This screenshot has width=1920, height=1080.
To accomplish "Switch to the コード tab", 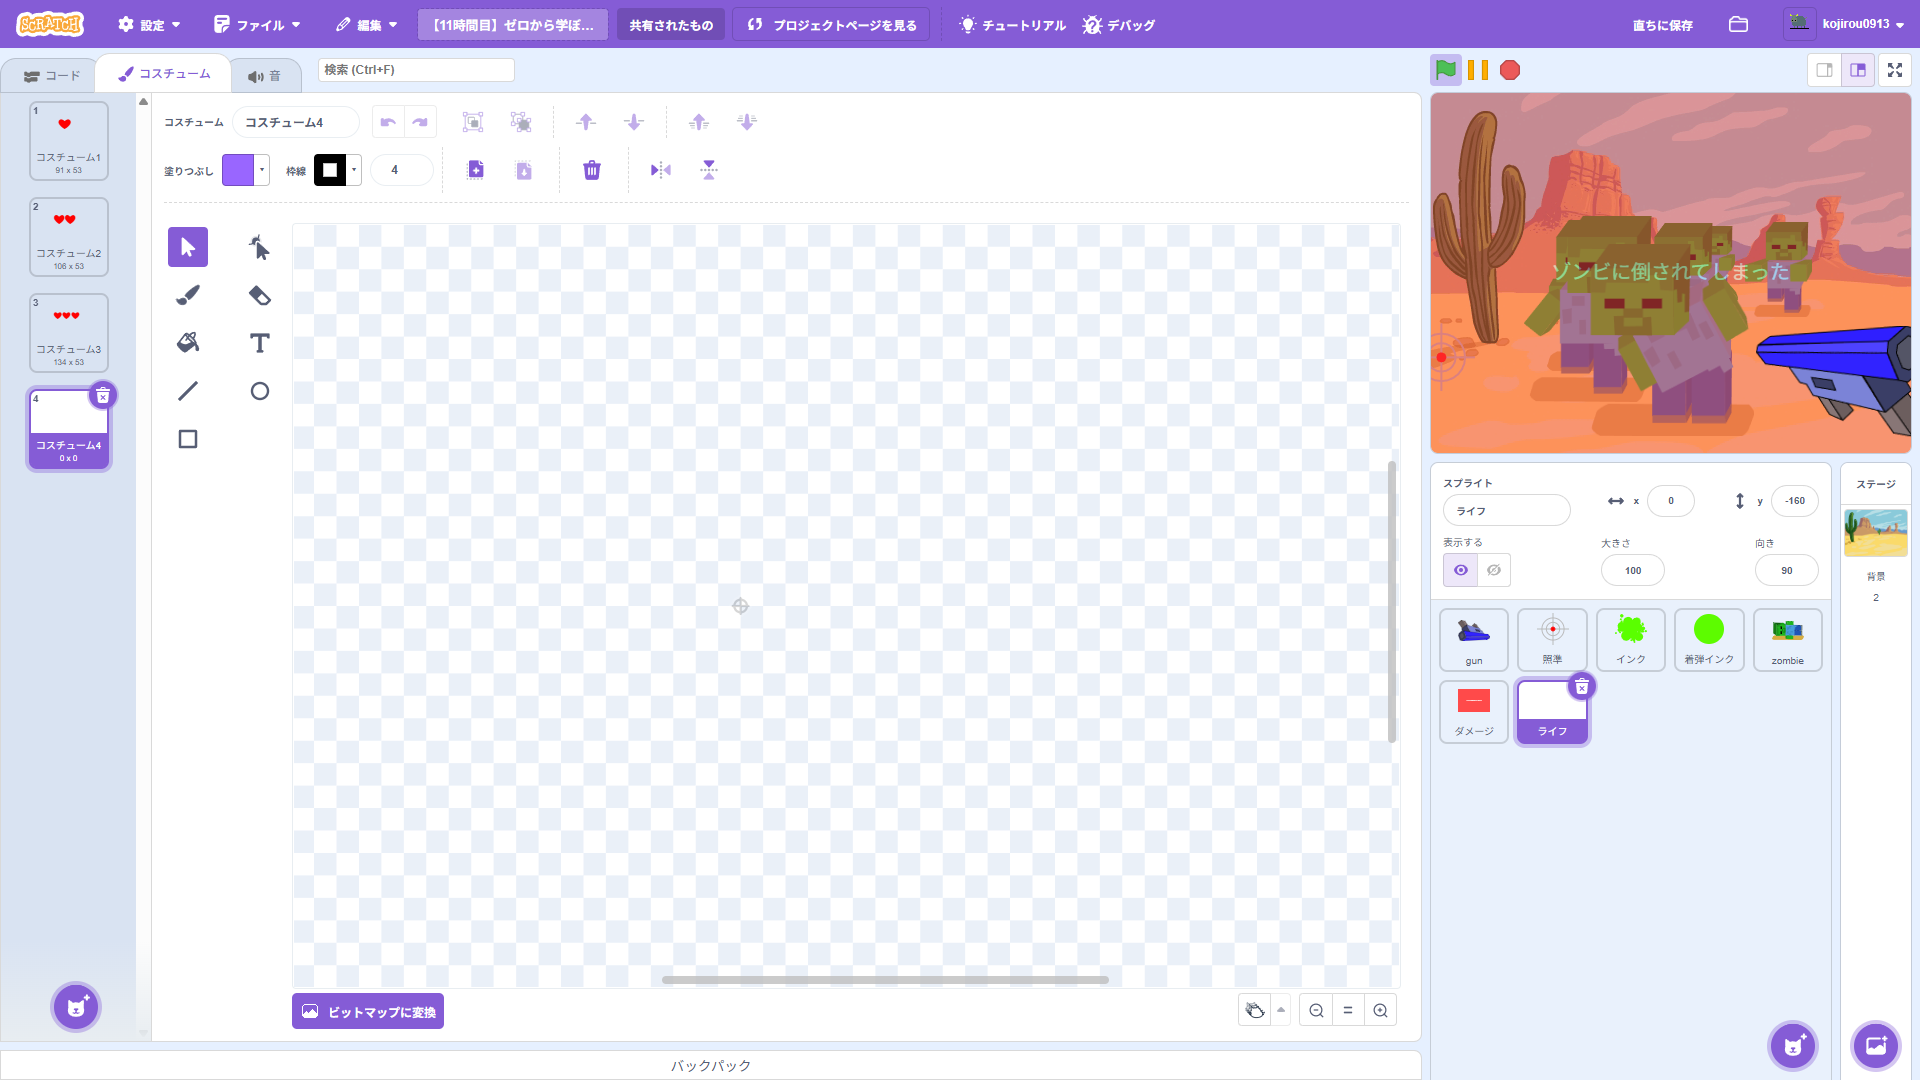I will tap(52, 76).
